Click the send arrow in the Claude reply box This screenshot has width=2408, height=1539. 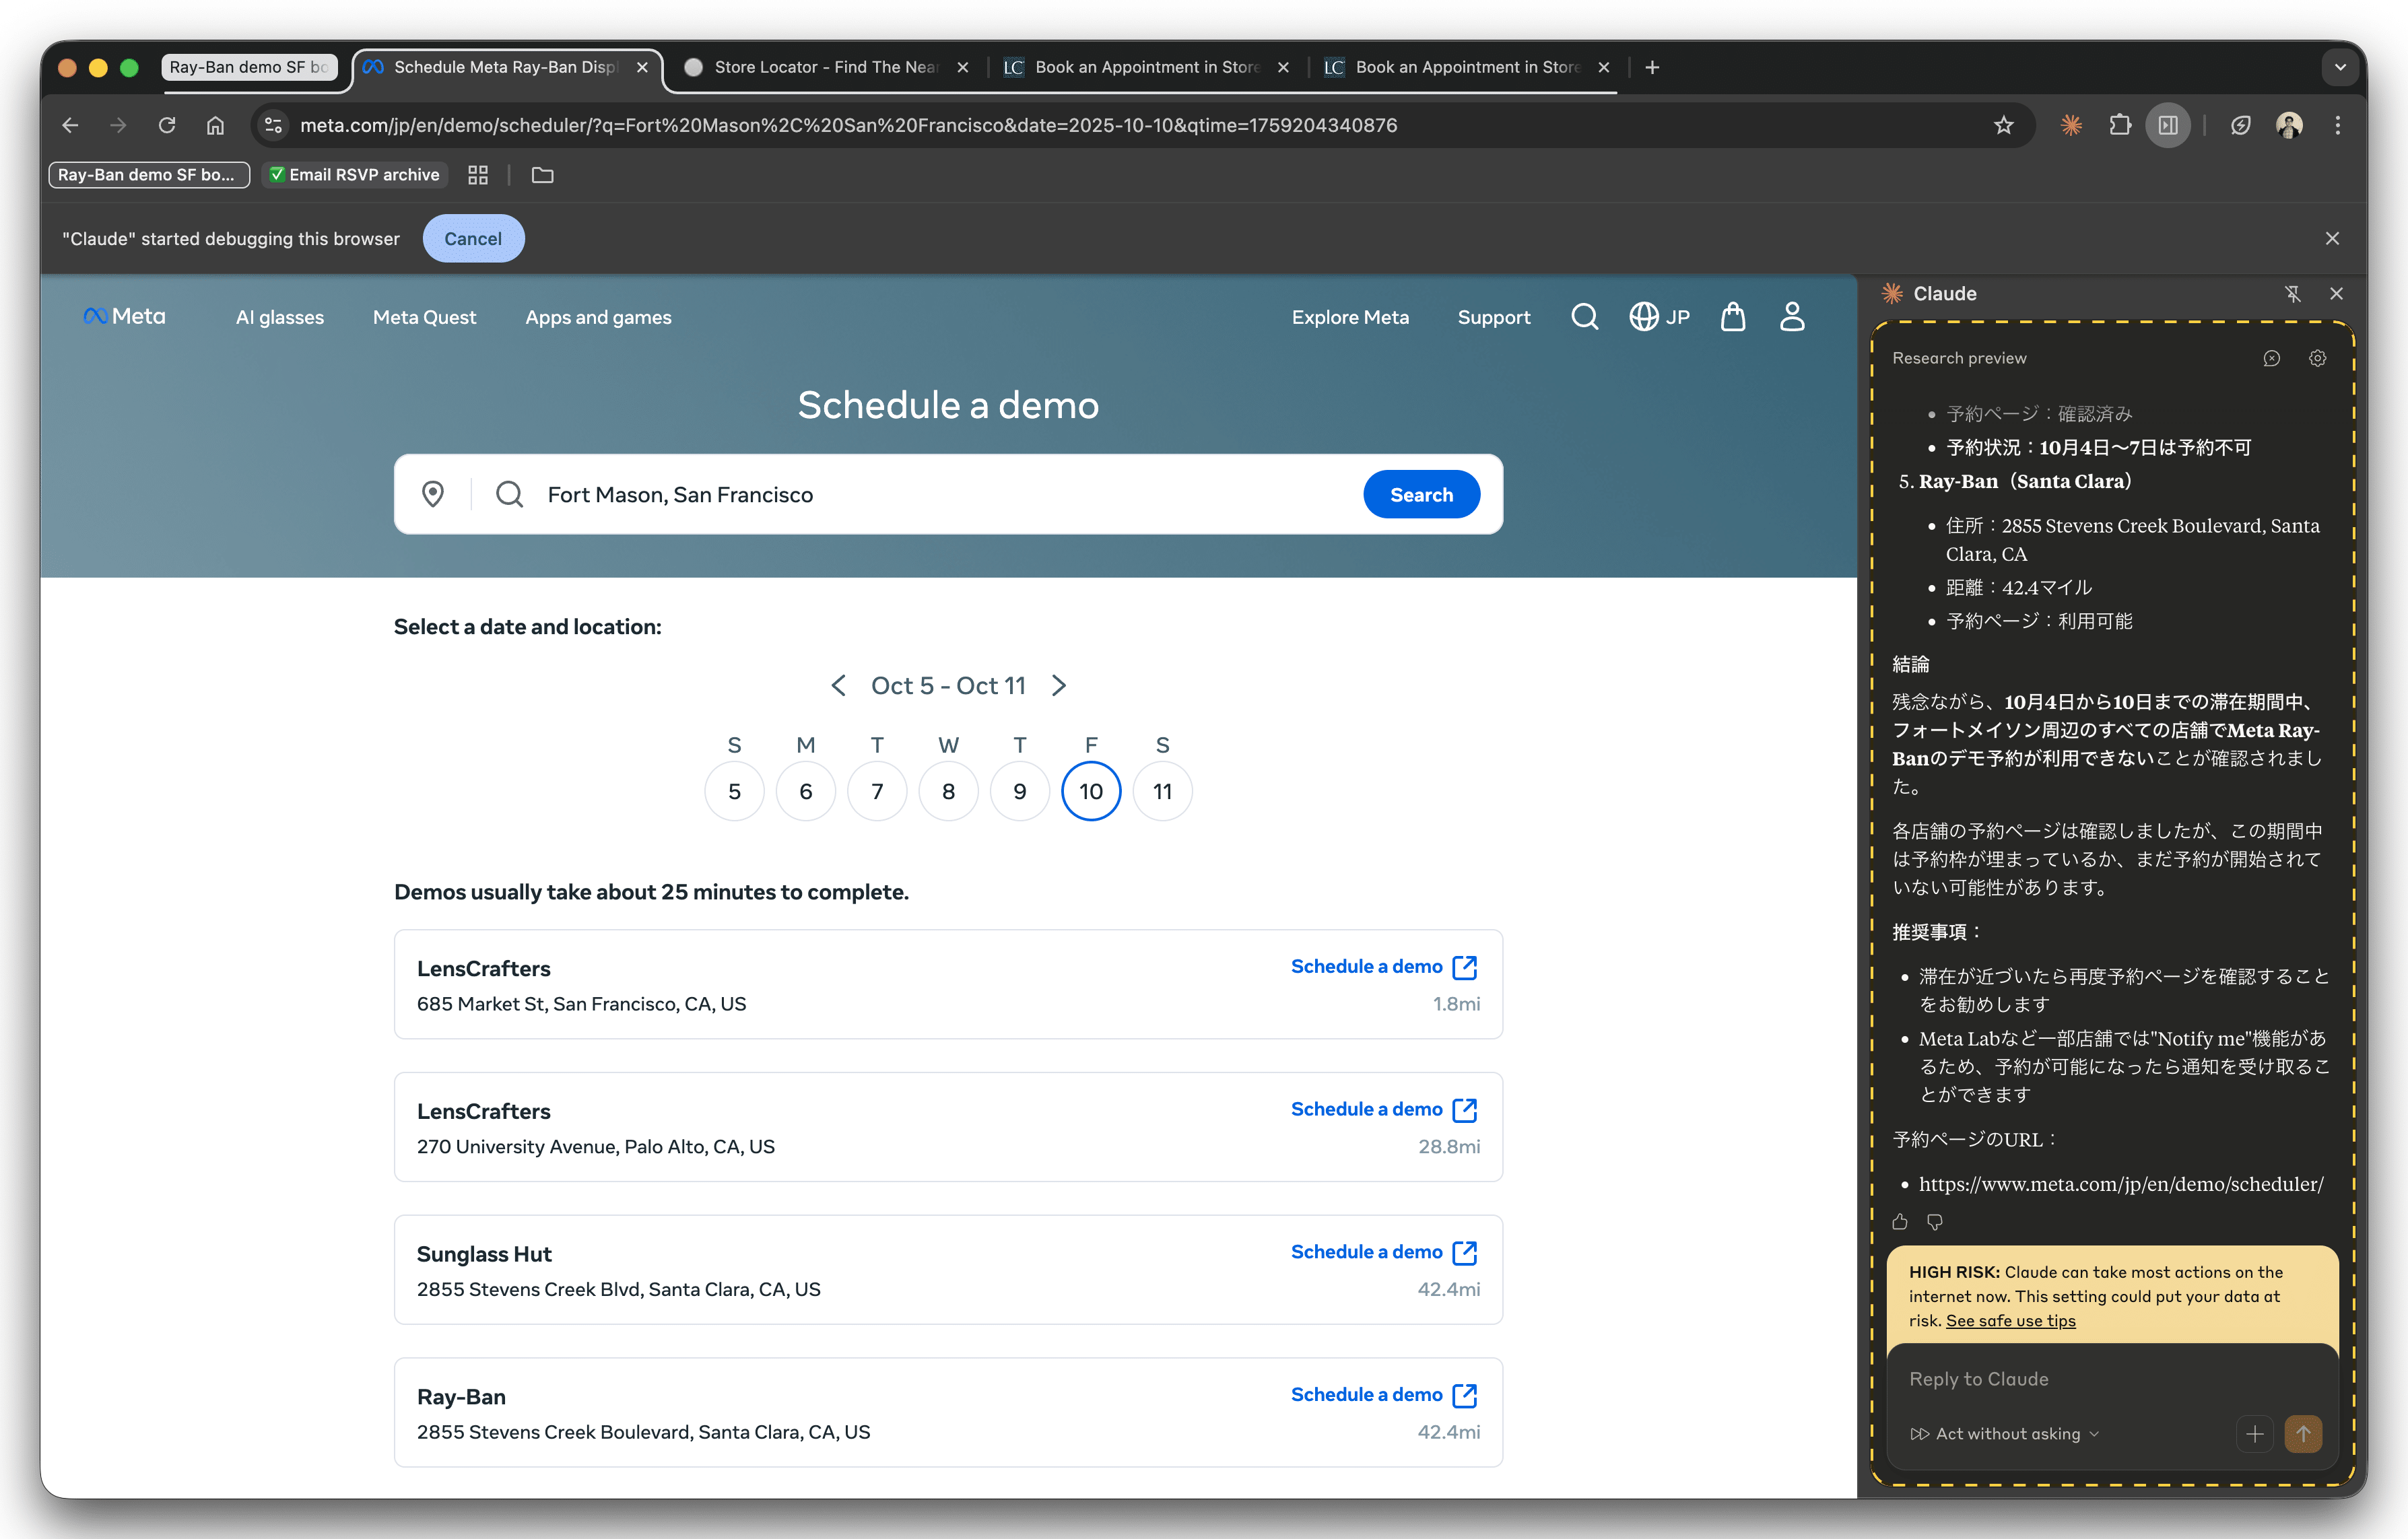(2303, 1433)
